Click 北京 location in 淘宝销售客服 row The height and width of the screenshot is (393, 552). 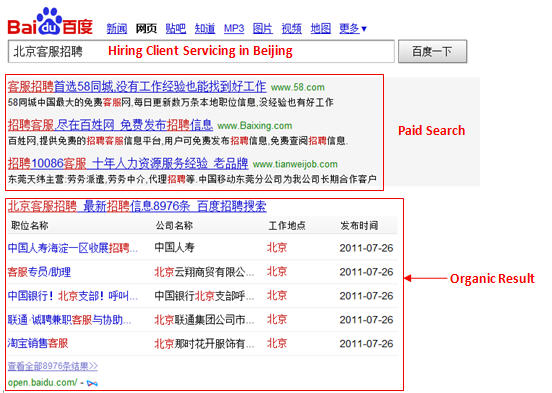(x=277, y=343)
